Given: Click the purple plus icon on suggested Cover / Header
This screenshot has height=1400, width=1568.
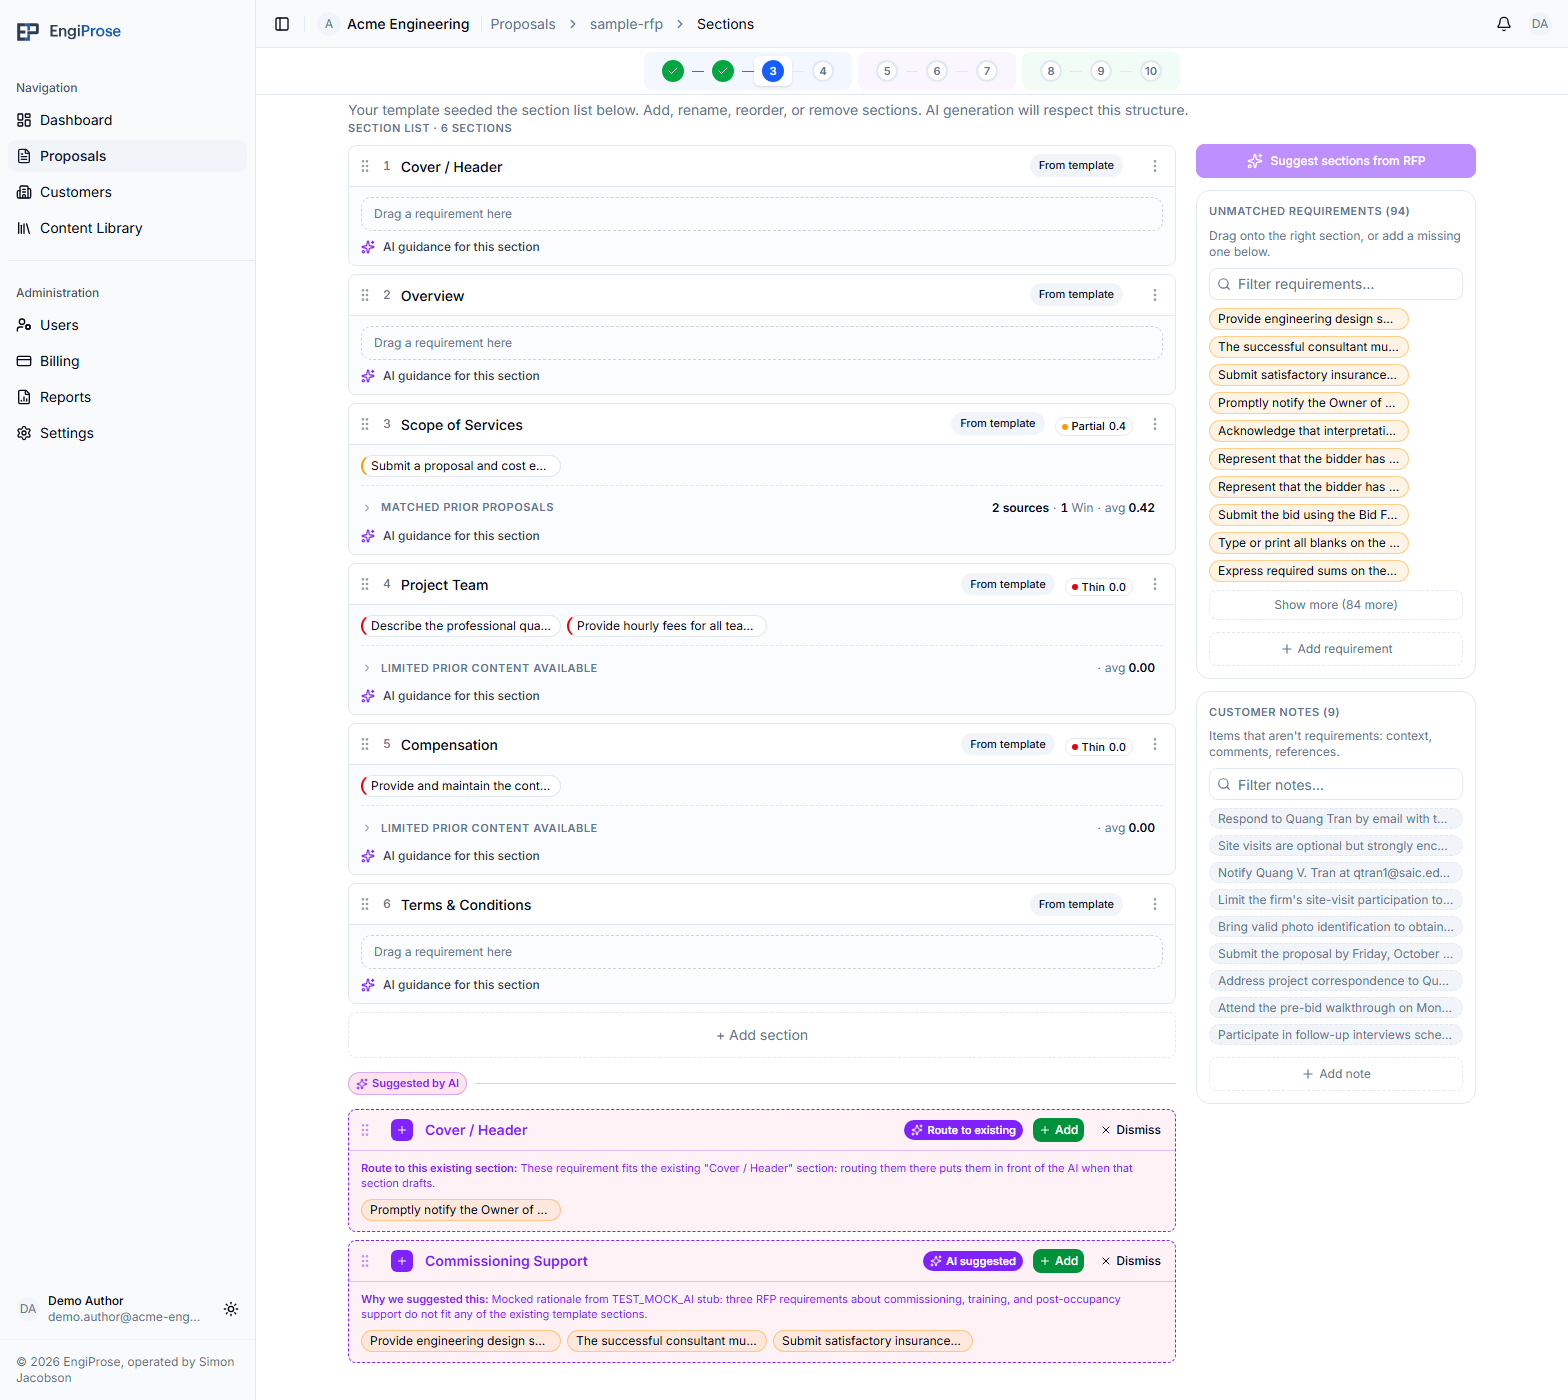Looking at the screenshot, I should pyautogui.click(x=402, y=1130).
